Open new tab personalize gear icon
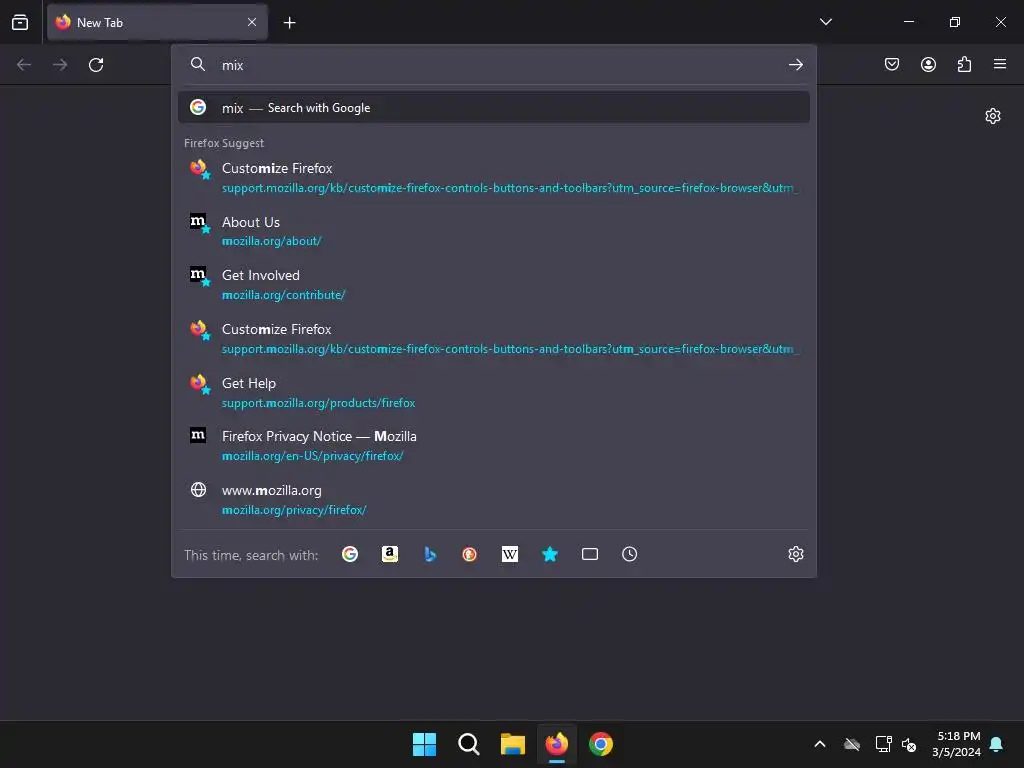This screenshot has height=768, width=1024. [x=993, y=116]
